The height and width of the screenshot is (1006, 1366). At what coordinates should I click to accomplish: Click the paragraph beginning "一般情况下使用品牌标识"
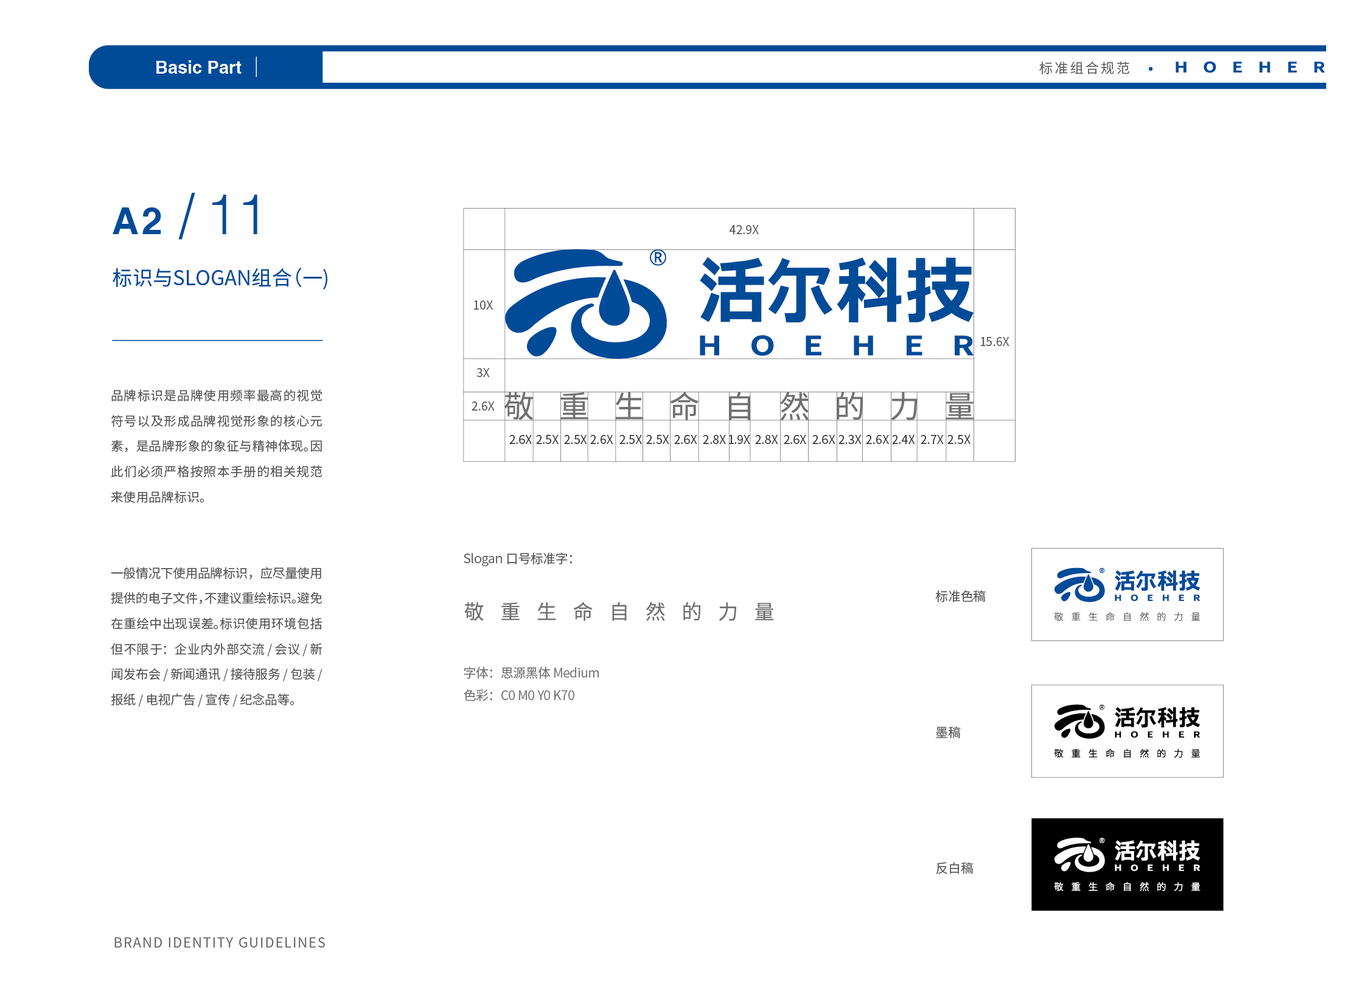217,636
